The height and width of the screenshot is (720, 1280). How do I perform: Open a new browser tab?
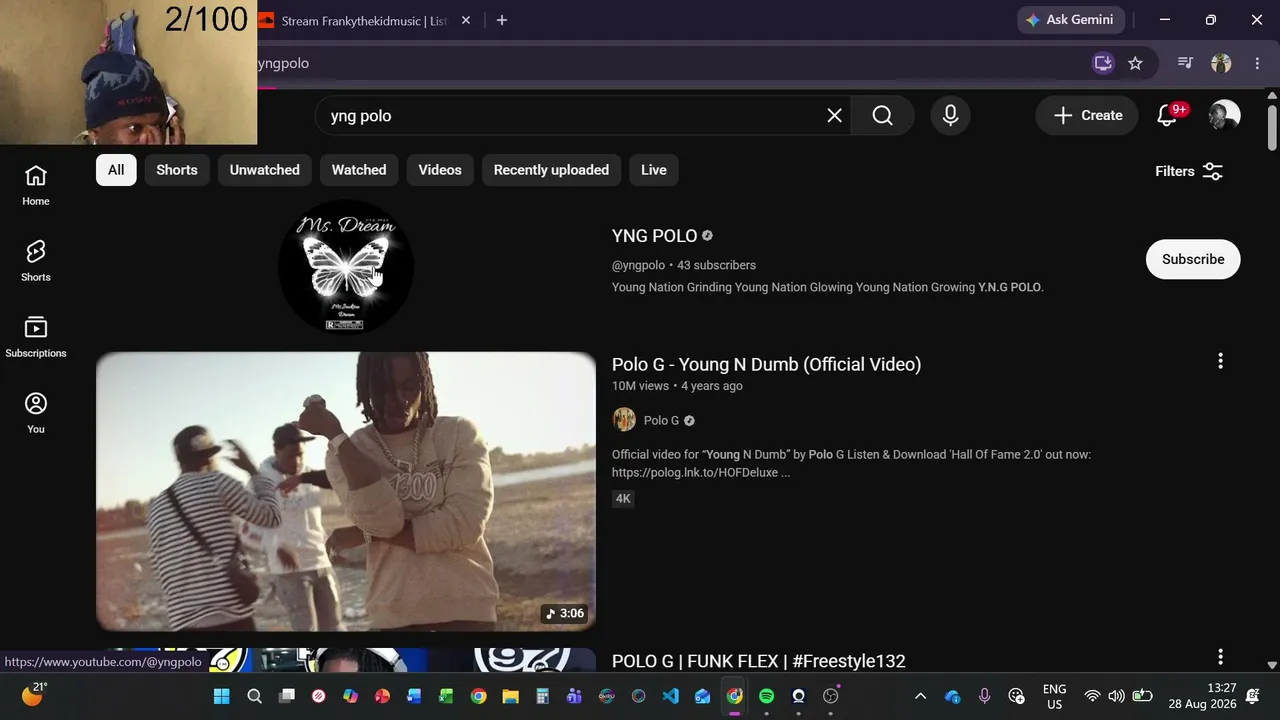[x=502, y=20]
